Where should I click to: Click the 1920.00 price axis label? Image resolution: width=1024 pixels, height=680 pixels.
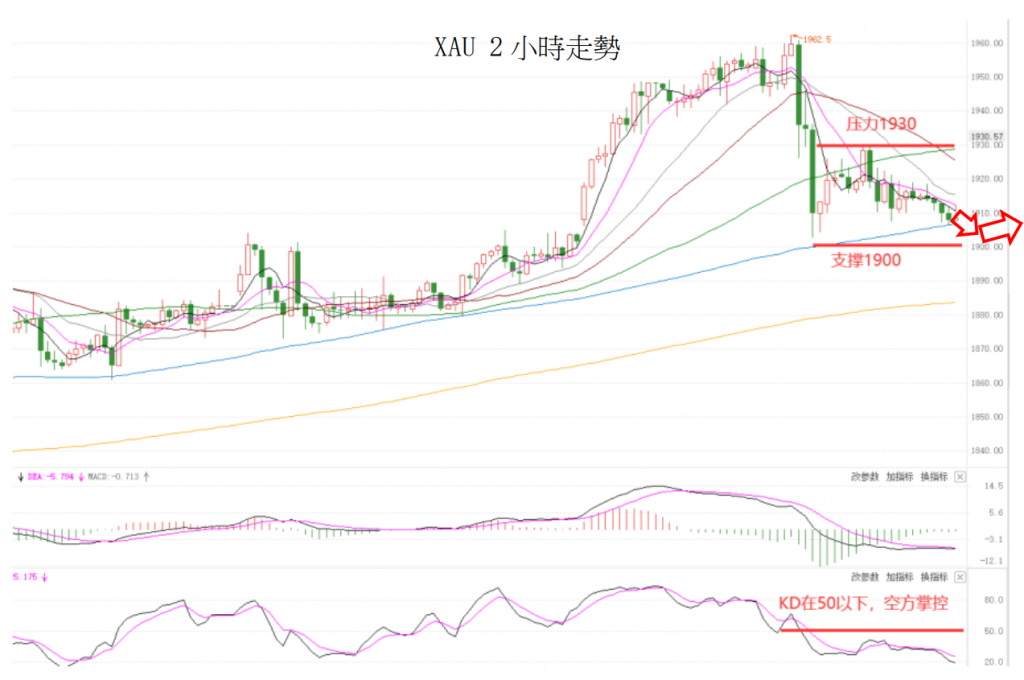point(987,179)
